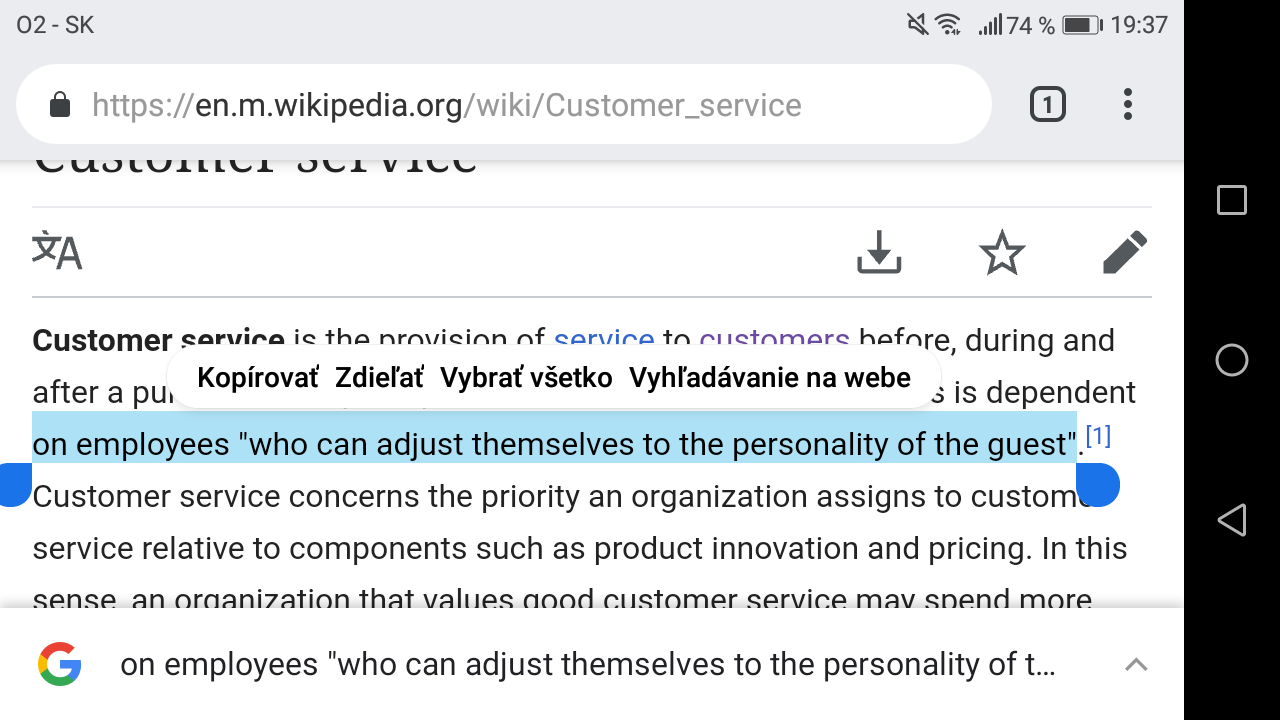Select Vybrať všetko in the popup

tap(526, 378)
